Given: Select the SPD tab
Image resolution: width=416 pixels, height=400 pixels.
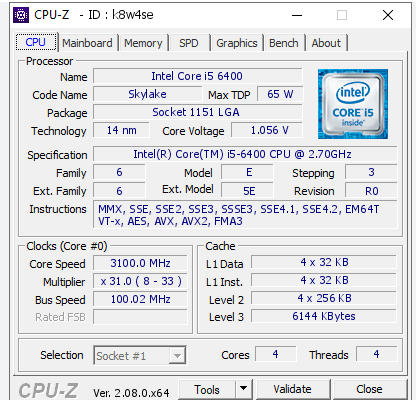Looking at the screenshot, I should (x=189, y=43).
